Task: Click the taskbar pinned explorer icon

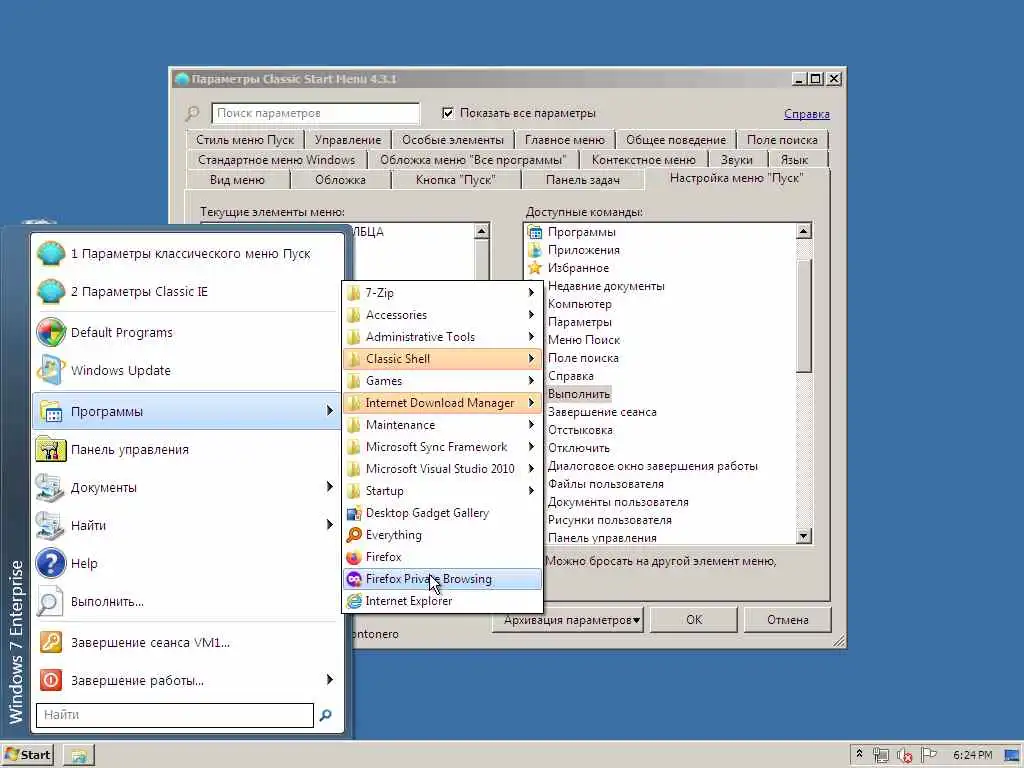Action: click(79, 756)
